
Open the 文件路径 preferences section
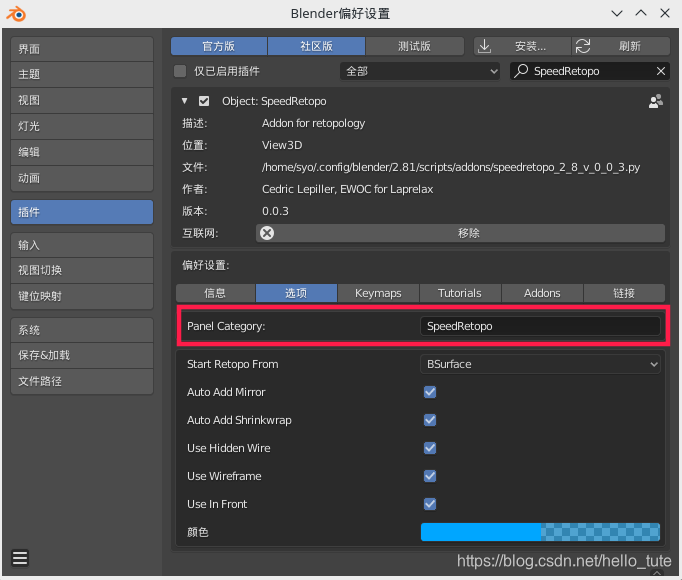(x=82, y=382)
